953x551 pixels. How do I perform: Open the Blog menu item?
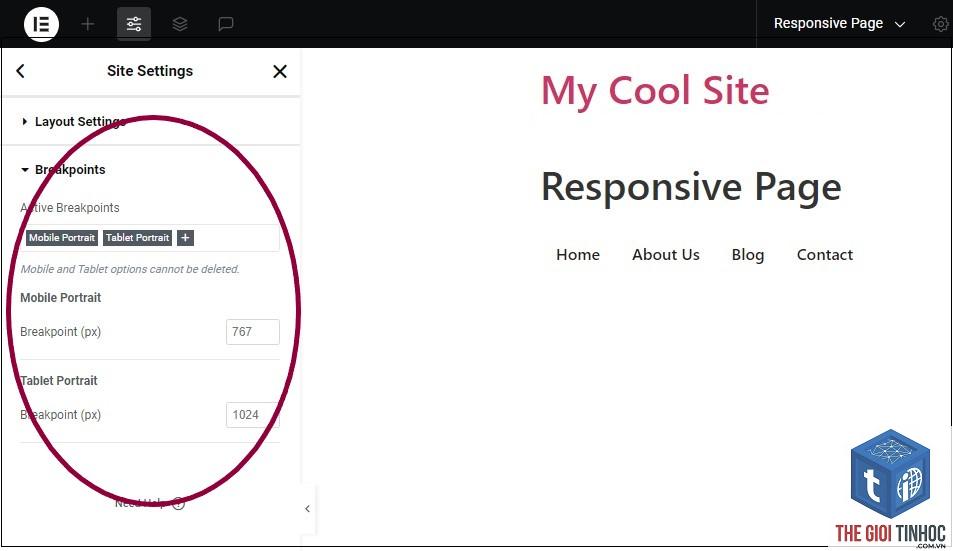pyautogui.click(x=748, y=255)
